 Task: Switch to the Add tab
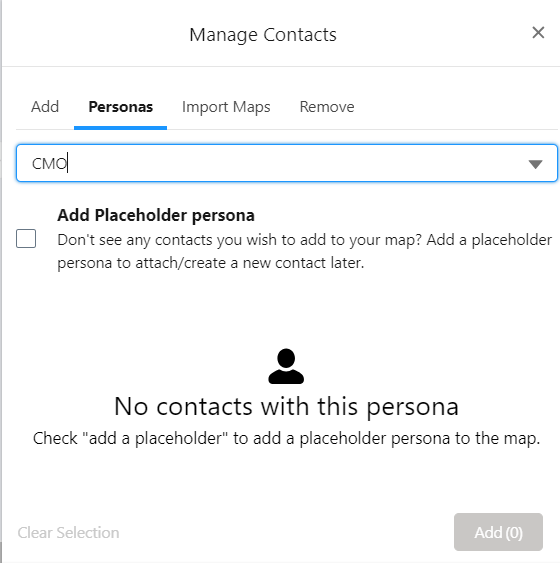45,107
